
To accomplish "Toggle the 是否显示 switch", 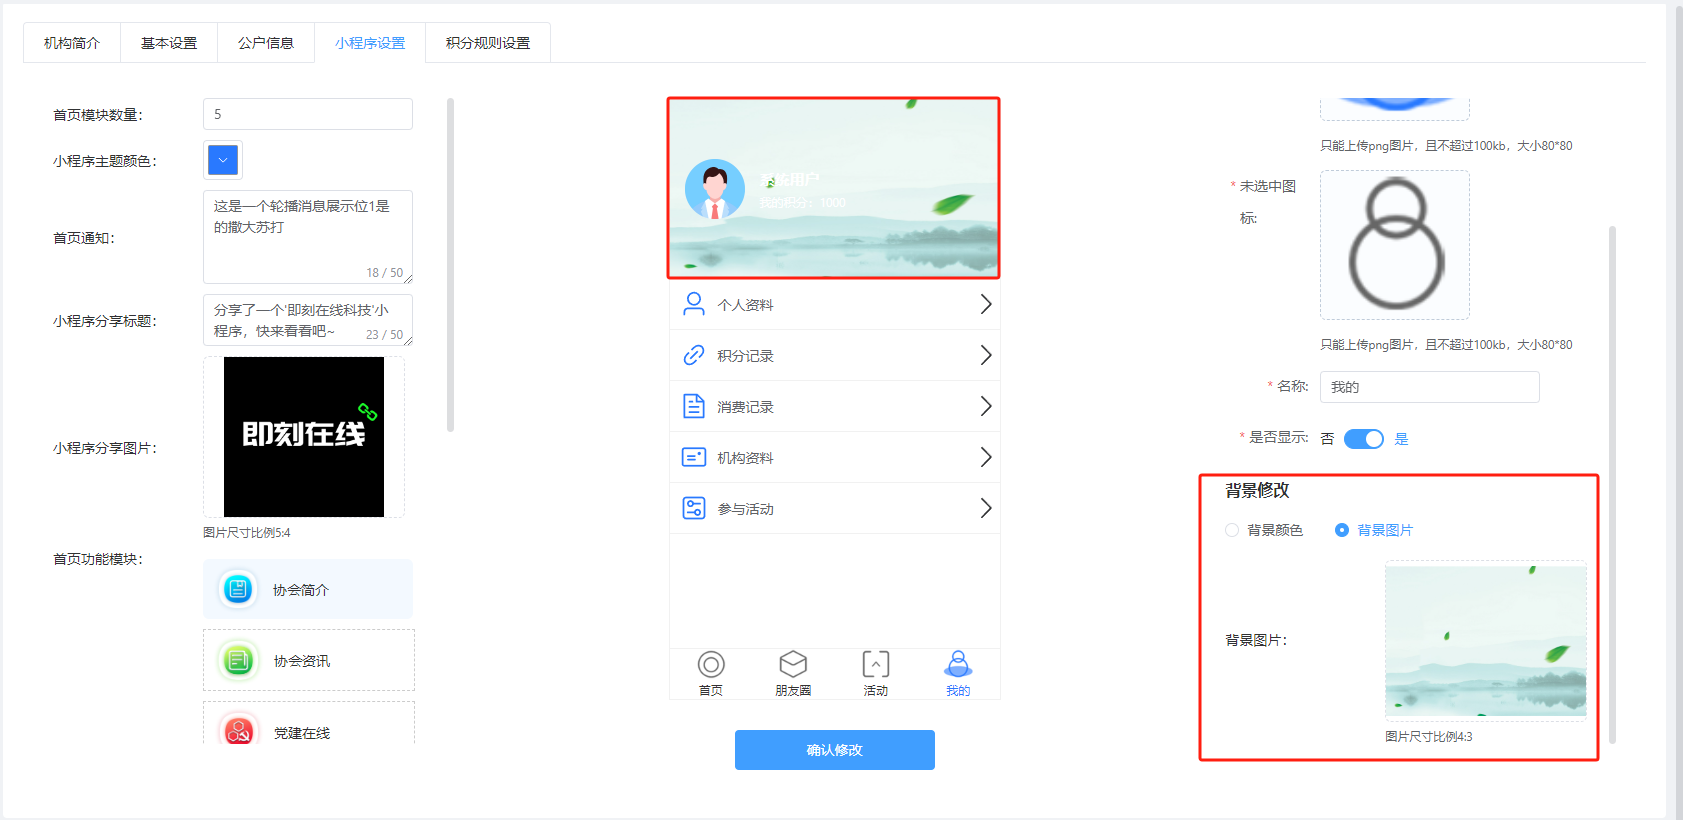I will (x=1363, y=439).
